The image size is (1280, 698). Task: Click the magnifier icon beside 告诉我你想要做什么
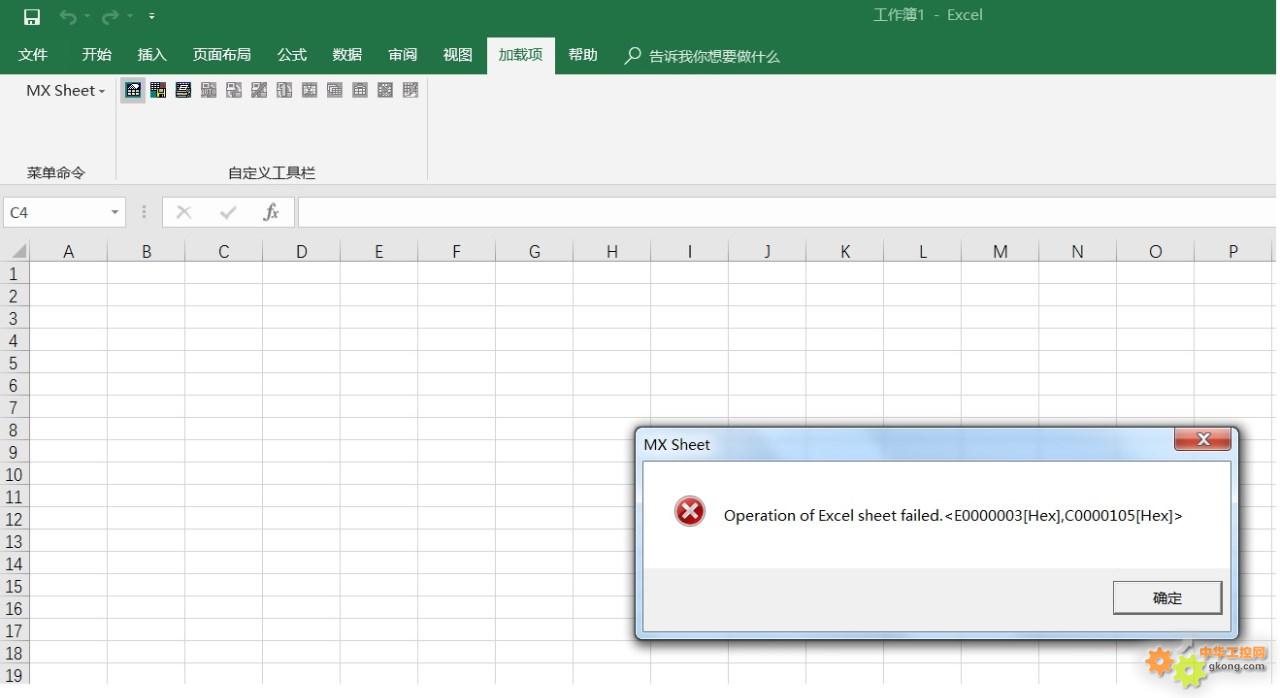click(632, 56)
